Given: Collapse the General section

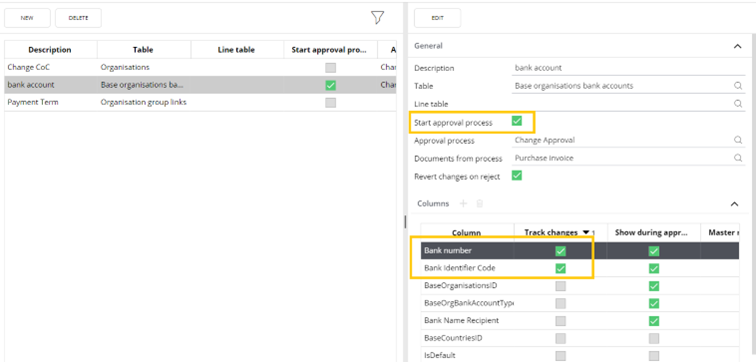Looking at the screenshot, I should (737, 46).
